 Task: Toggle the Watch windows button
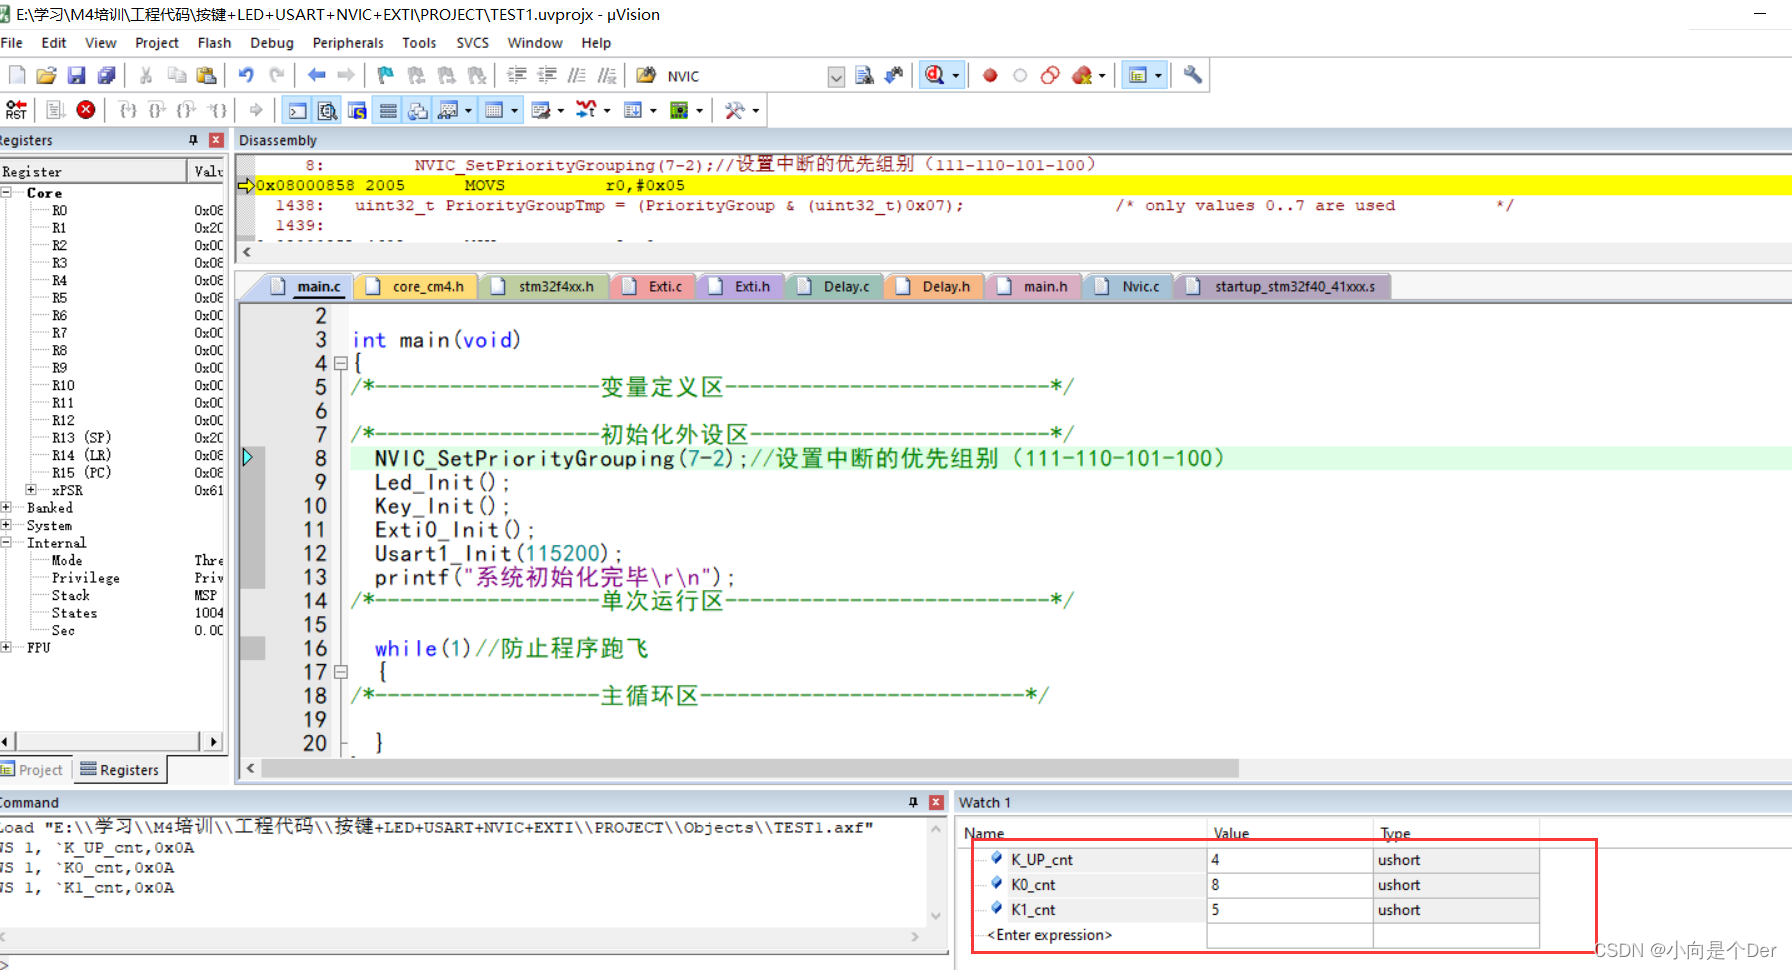tap(449, 110)
